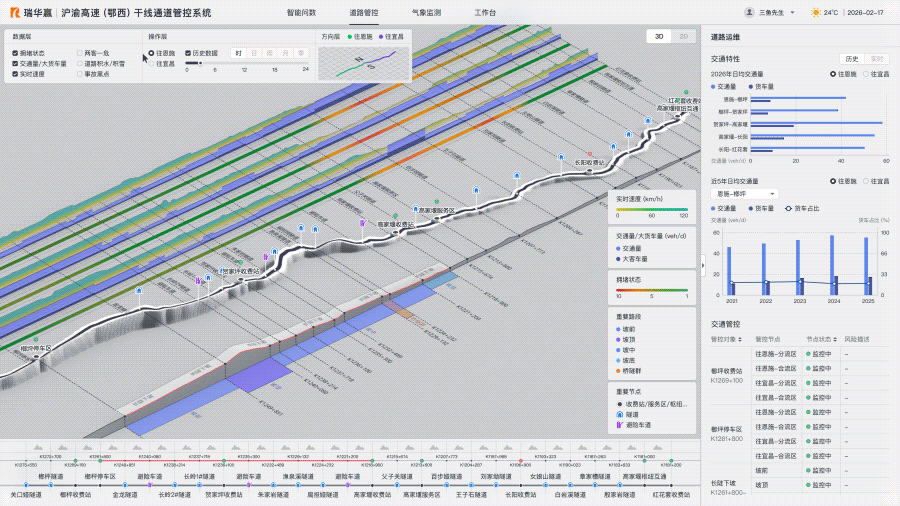
Task: Click 高家堰服务区 on the bottom timeline
Action: 422,495
